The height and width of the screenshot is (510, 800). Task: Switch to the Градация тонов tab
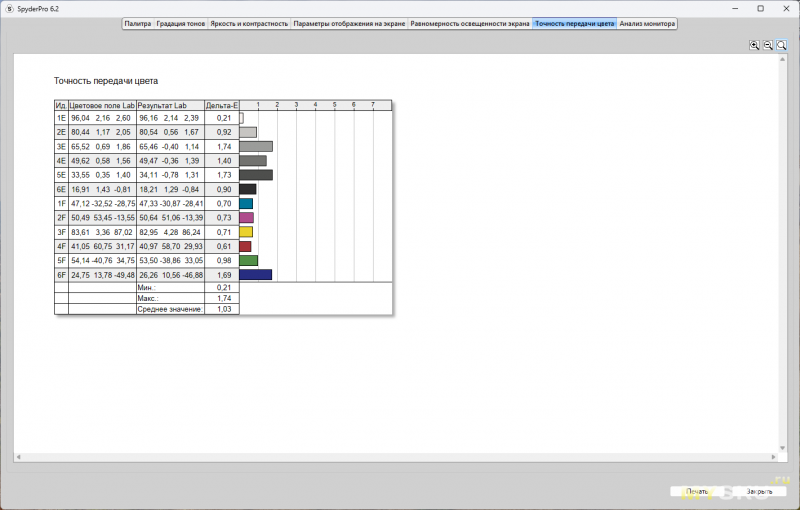tap(181, 23)
